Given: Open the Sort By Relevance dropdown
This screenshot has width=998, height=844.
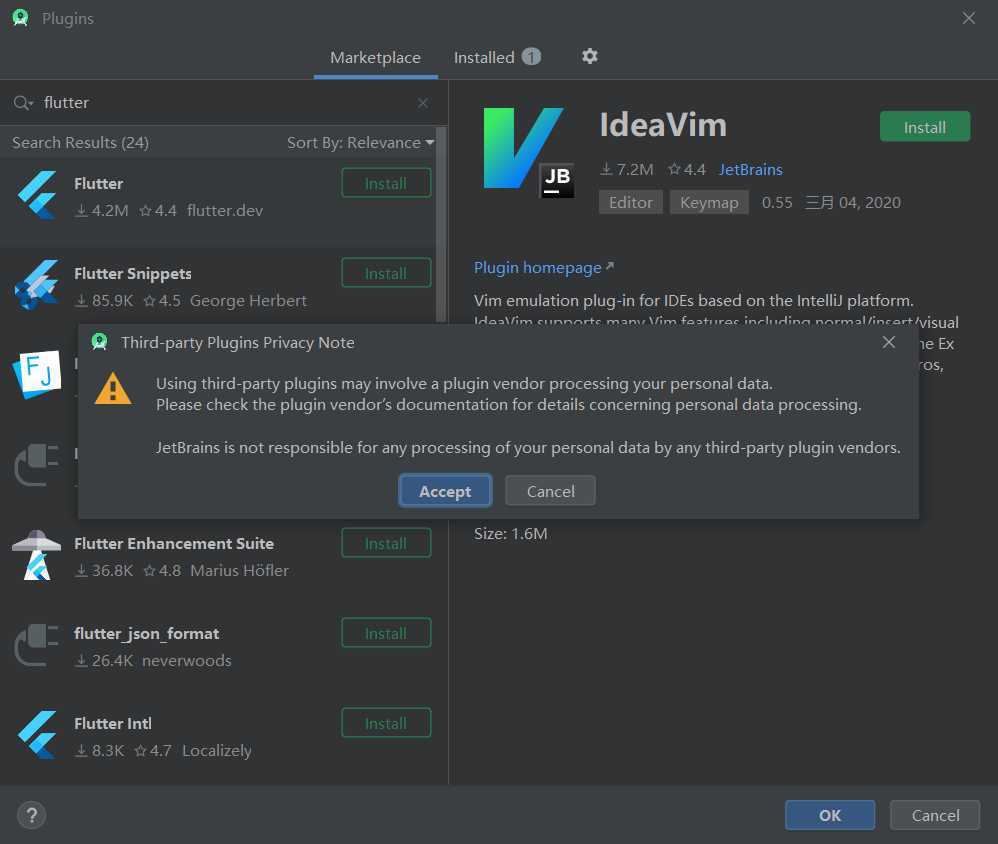Looking at the screenshot, I should click(x=360, y=143).
